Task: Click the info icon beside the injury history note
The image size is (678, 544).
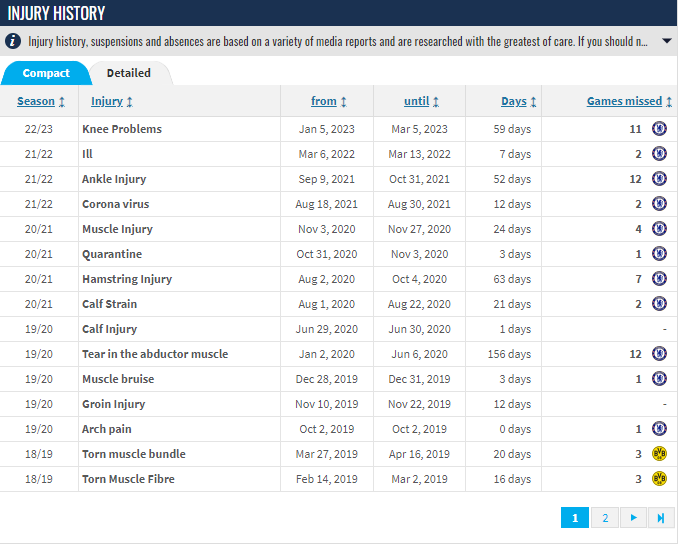Action: coord(13,42)
